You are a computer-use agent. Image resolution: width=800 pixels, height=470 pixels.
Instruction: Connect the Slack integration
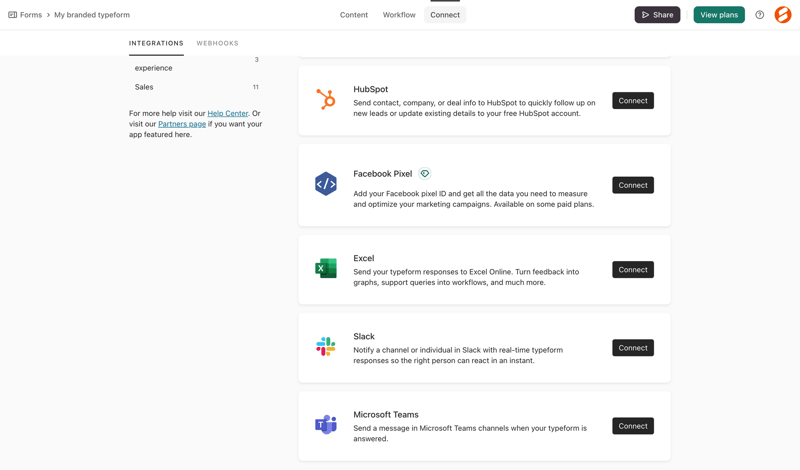[x=633, y=348]
